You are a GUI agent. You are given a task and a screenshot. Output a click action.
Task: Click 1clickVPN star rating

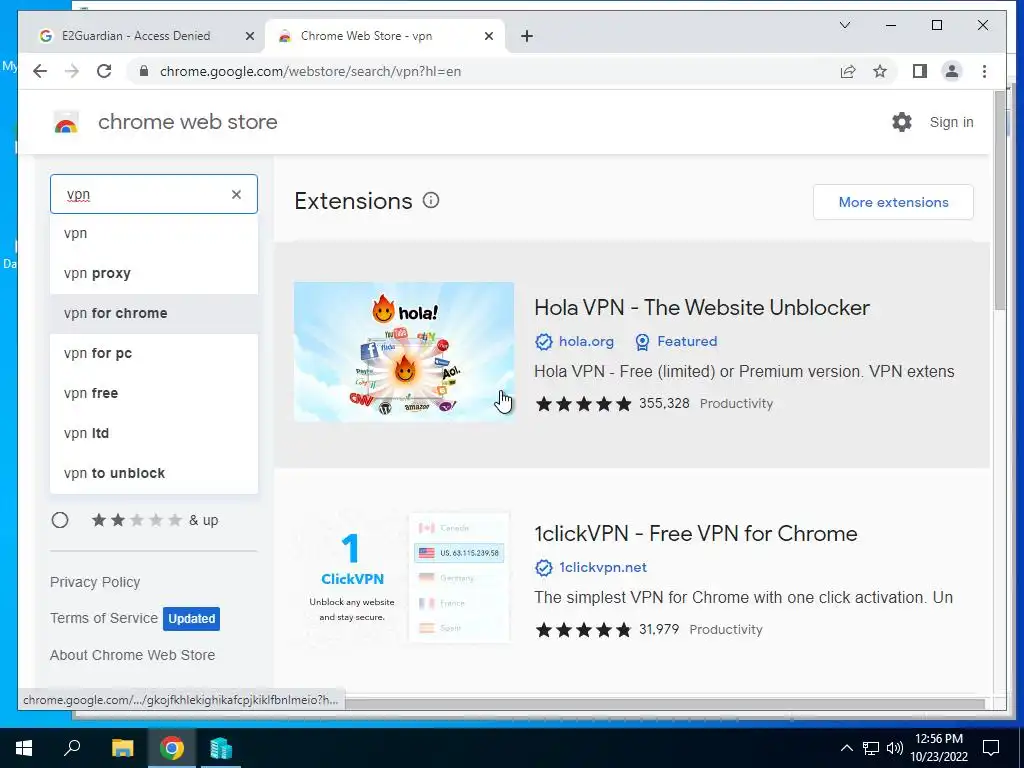[x=583, y=630]
